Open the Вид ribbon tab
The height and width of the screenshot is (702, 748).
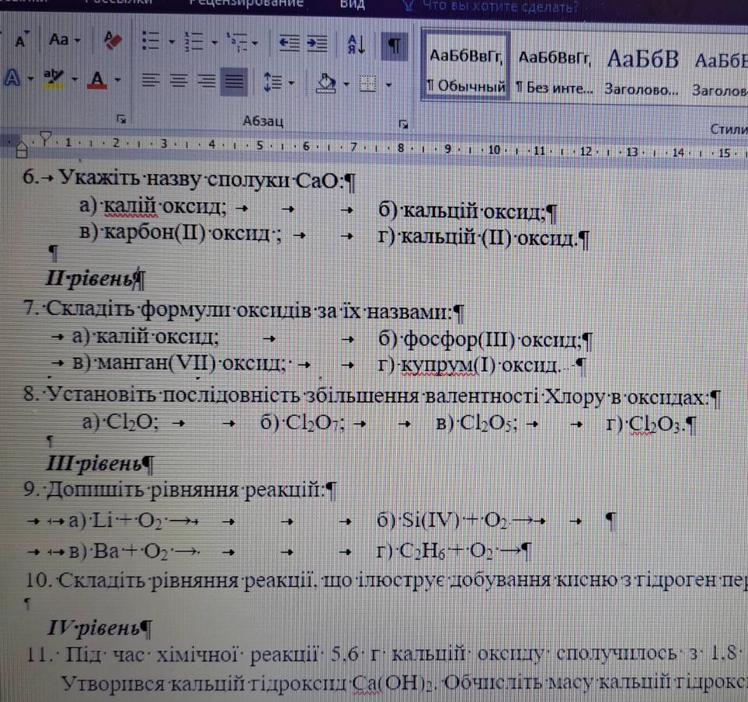point(352,5)
